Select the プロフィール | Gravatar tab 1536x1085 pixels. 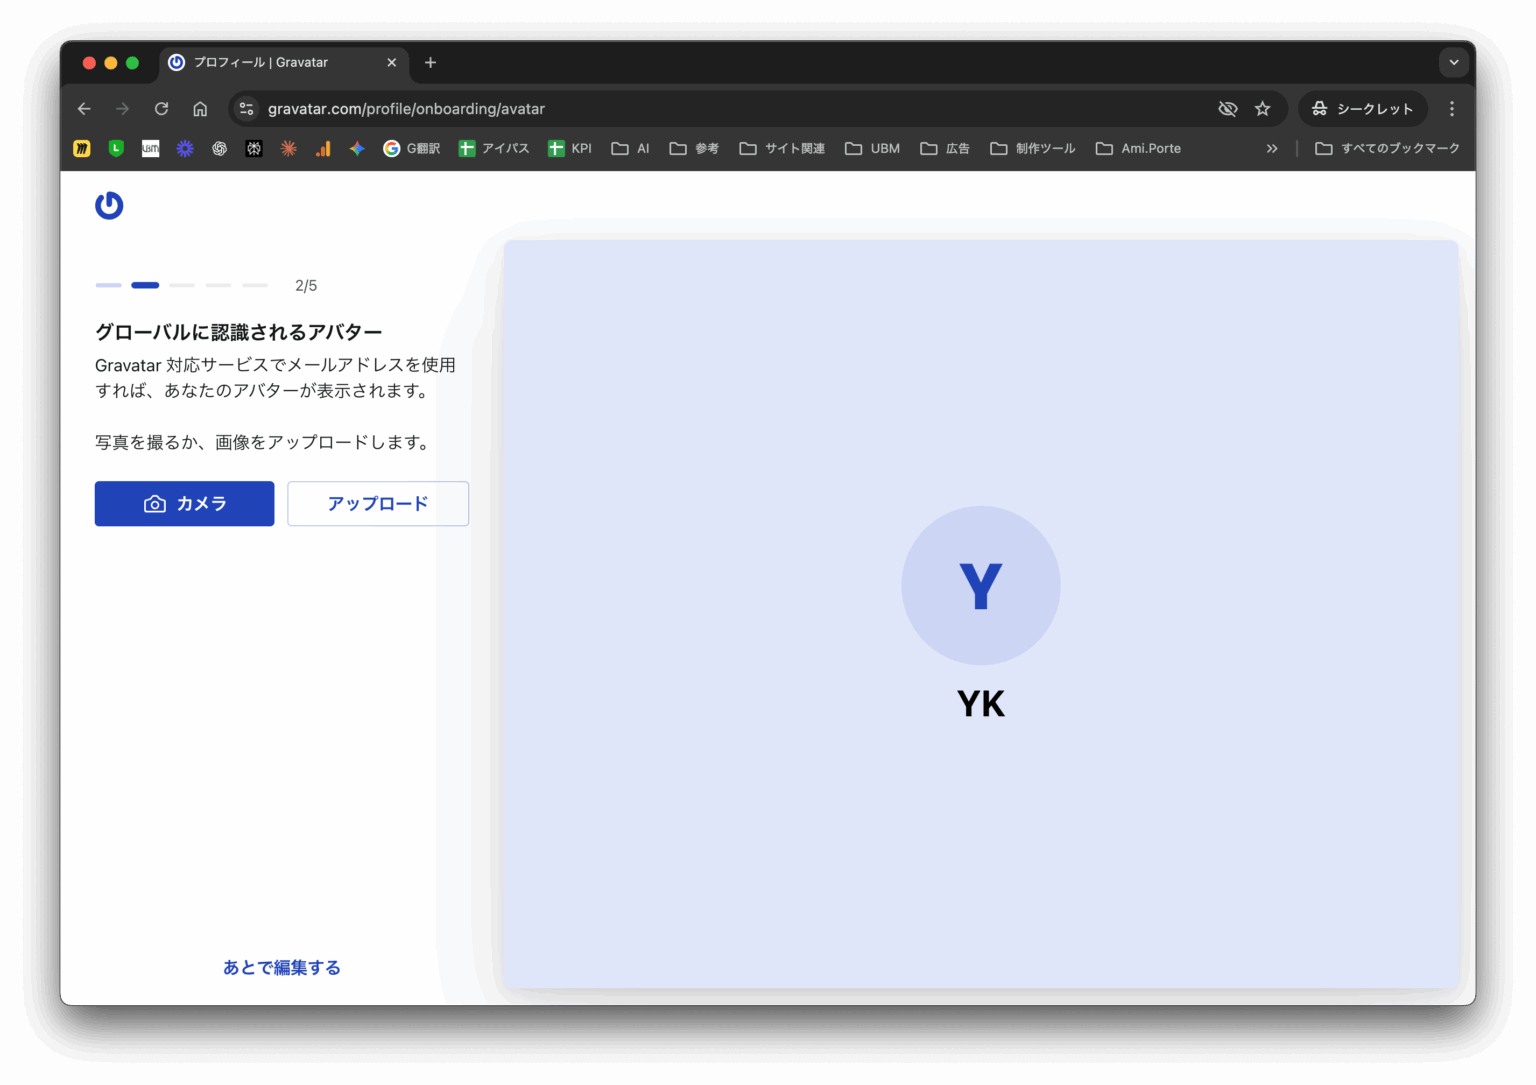pyautogui.click(x=270, y=62)
